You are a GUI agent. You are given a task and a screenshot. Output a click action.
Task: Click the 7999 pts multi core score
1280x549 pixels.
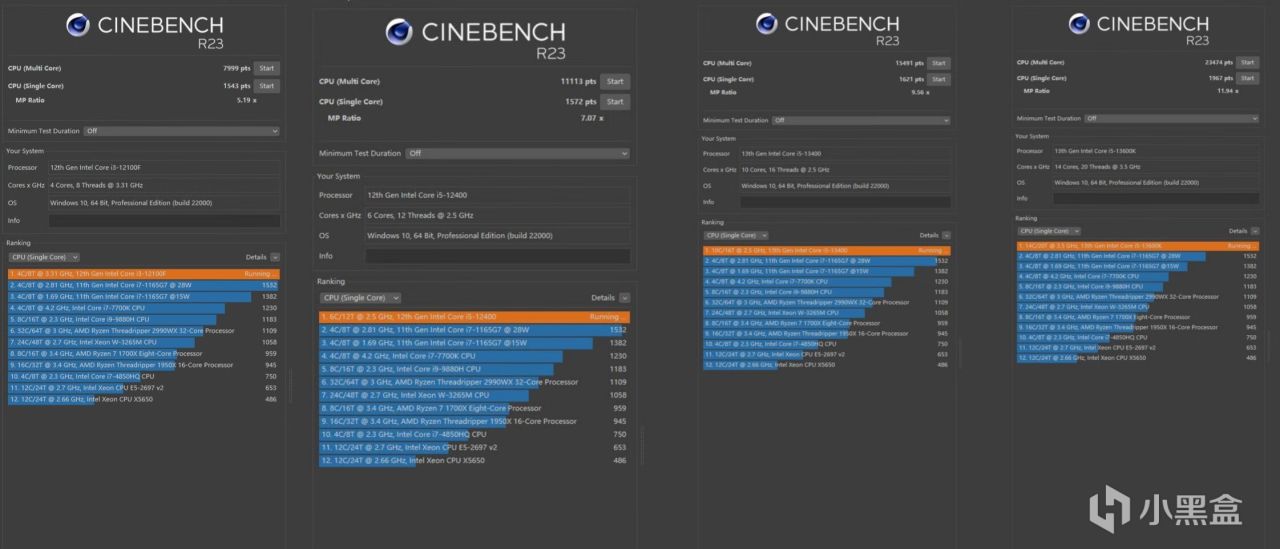point(236,68)
